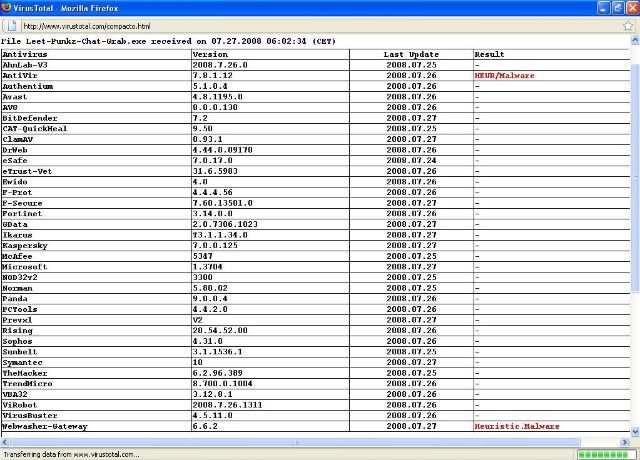Click the horizontal scrollbar thumb
The height and width of the screenshot is (460, 640).
pyautogui.click(x=296, y=442)
